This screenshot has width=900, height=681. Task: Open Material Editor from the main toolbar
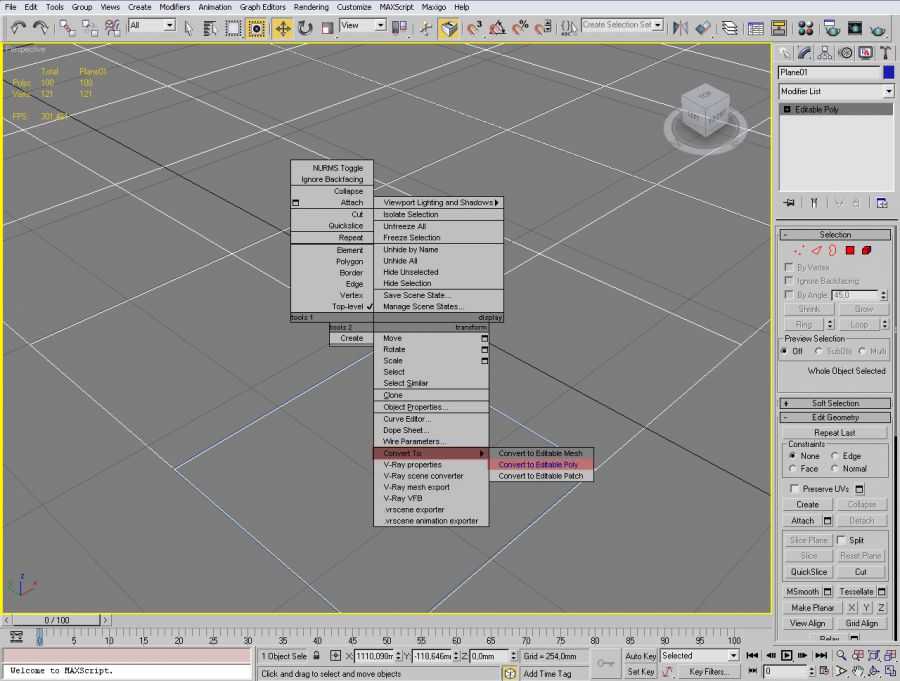pyautogui.click(x=806, y=28)
